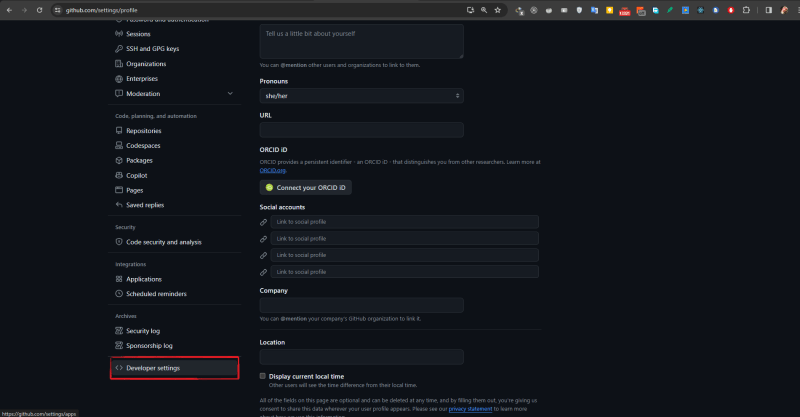Click the URL input field
Screen dimensions: 800x417
point(361,130)
